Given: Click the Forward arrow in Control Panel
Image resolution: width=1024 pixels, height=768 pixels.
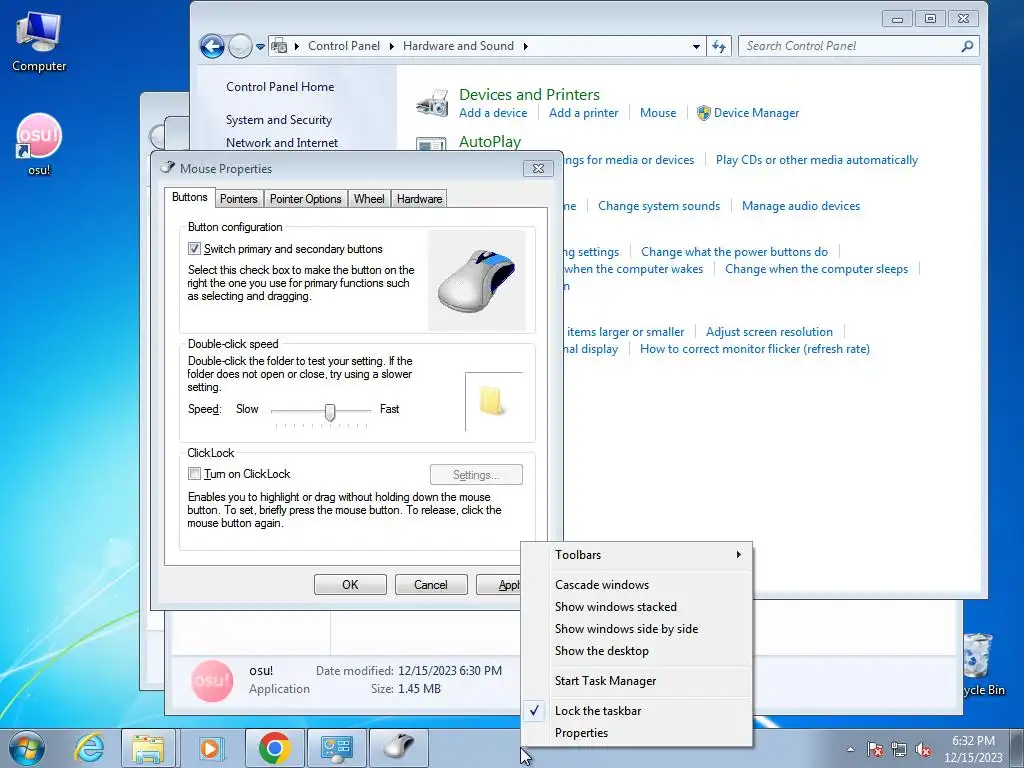Looking at the screenshot, I should click(x=240, y=46).
